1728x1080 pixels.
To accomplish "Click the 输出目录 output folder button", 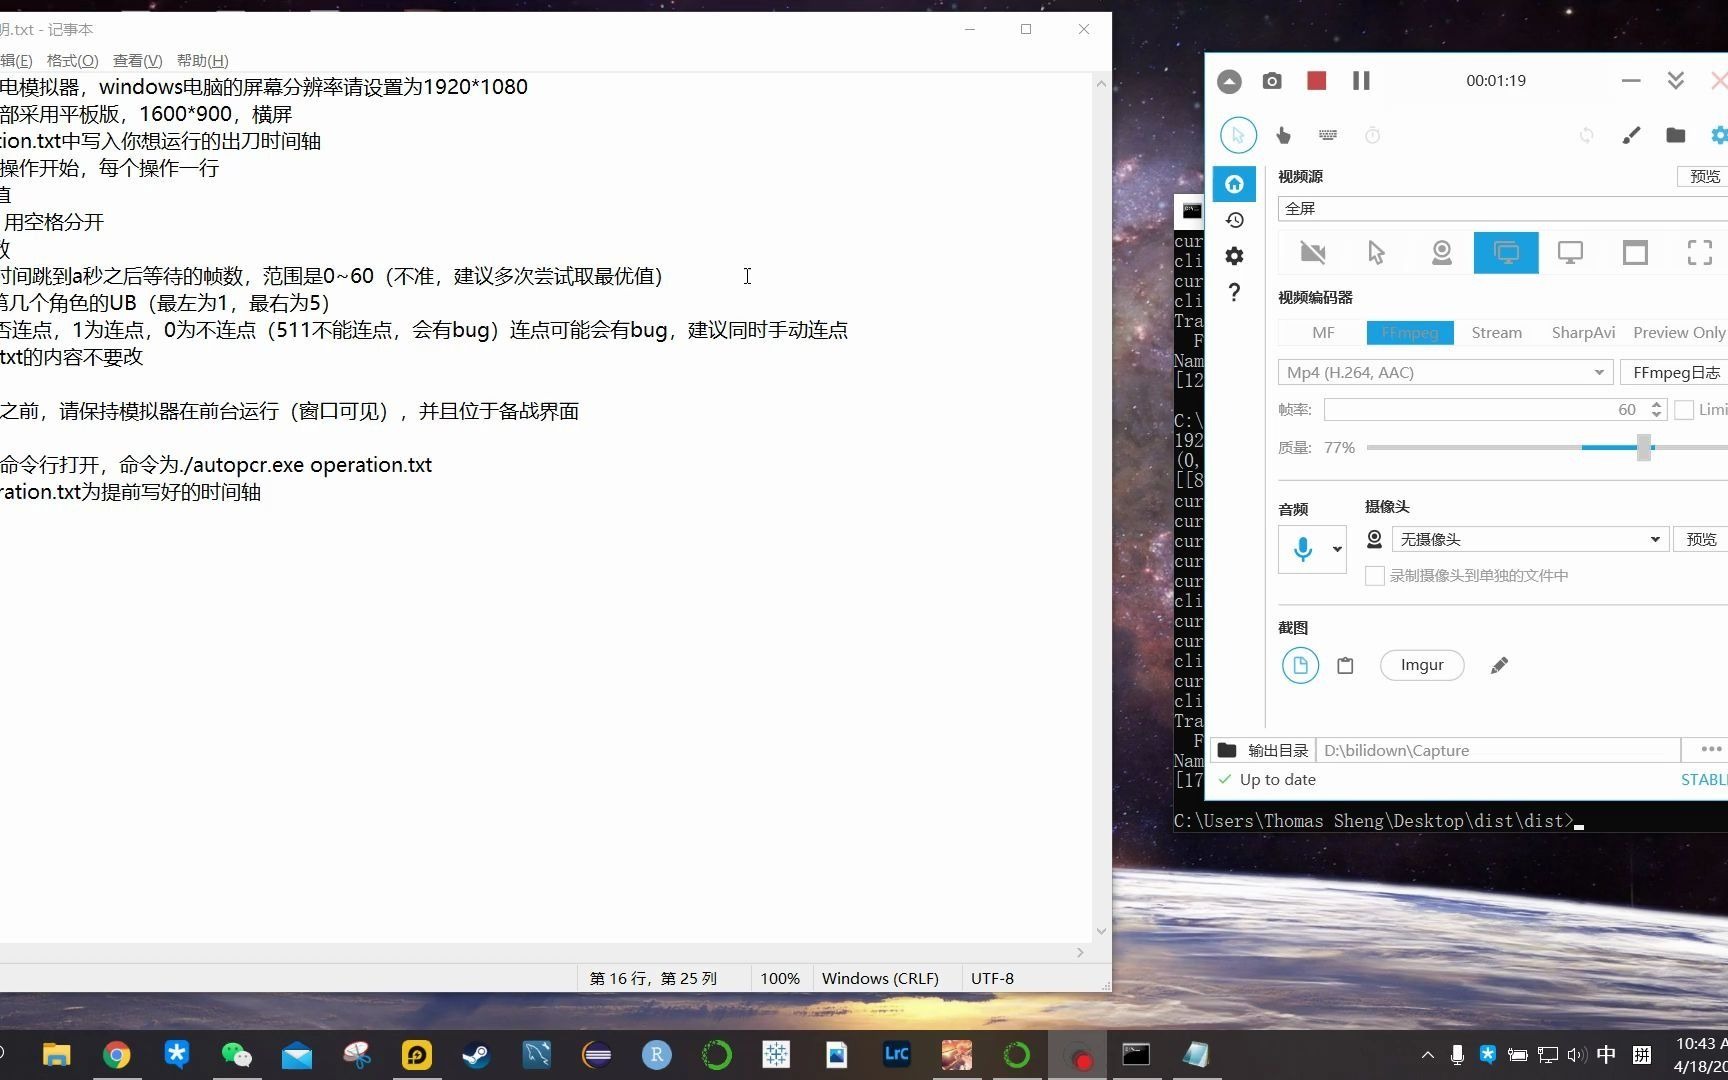I will pyautogui.click(x=1263, y=751).
